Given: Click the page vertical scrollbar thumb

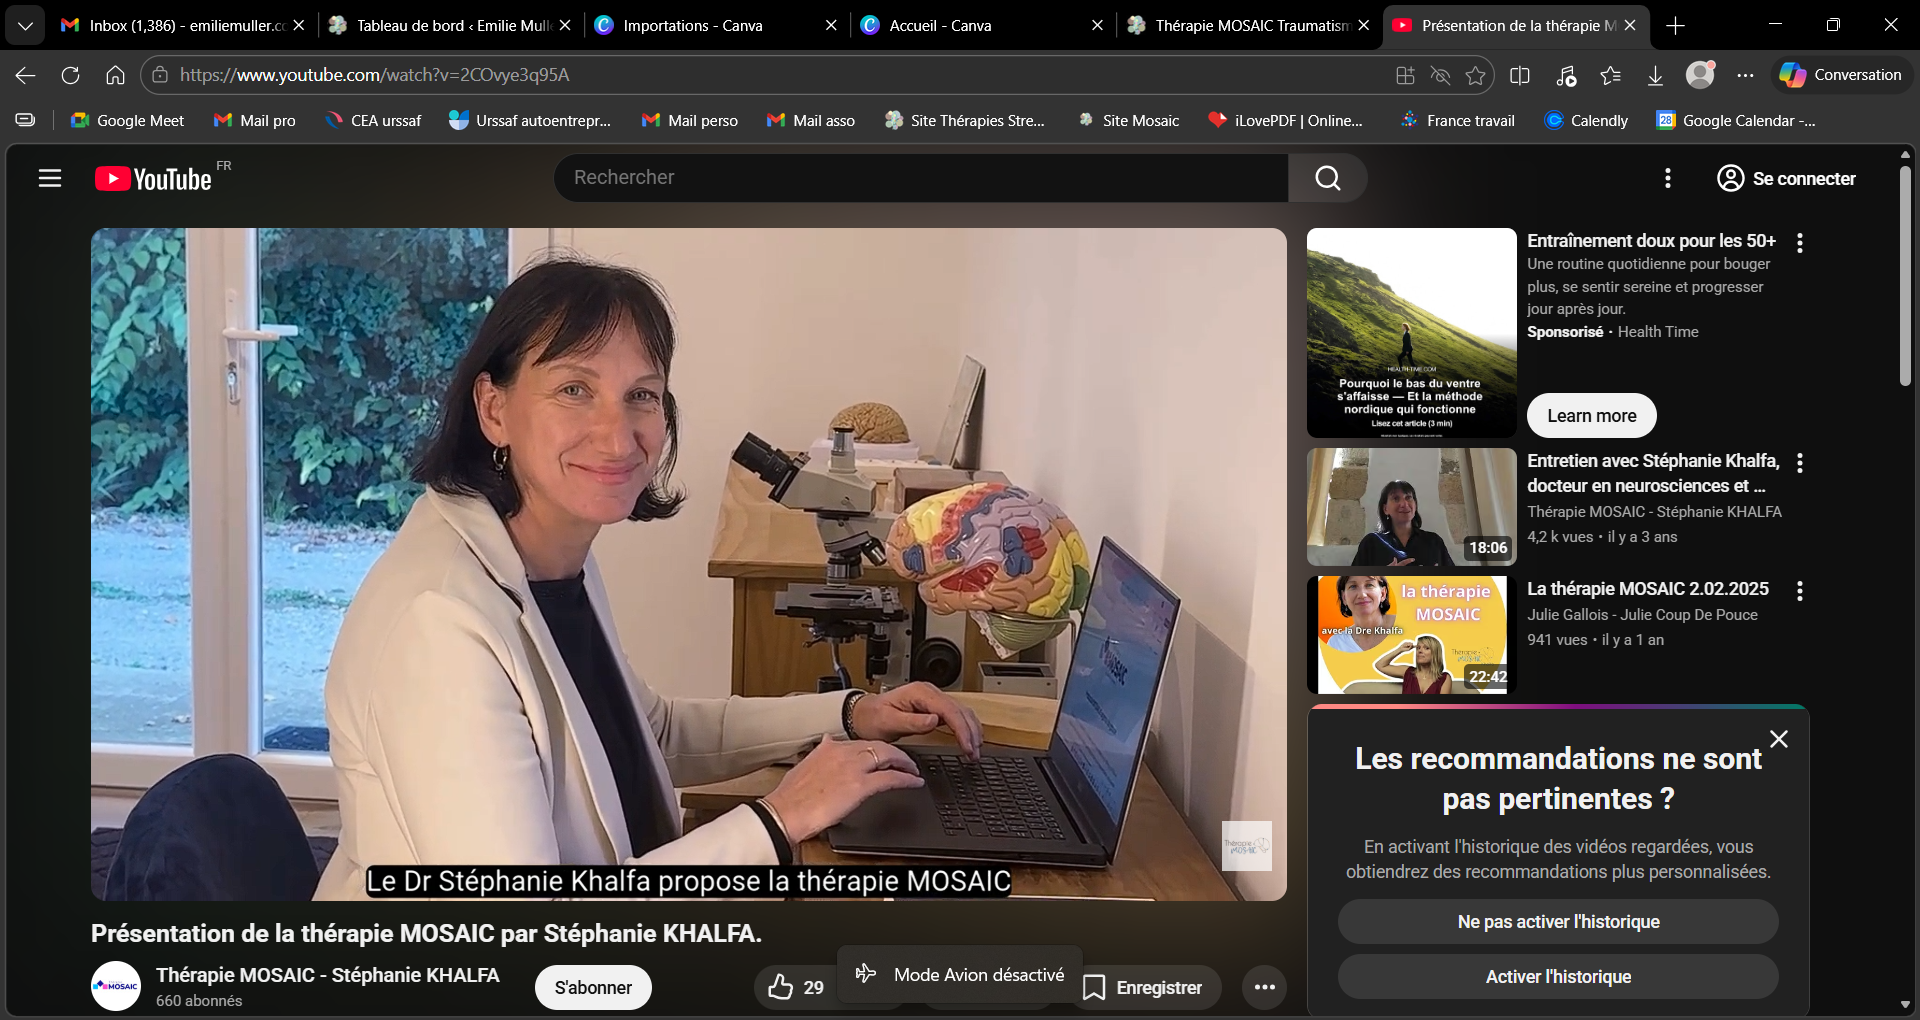Looking at the screenshot, I should coord(1905,275).
